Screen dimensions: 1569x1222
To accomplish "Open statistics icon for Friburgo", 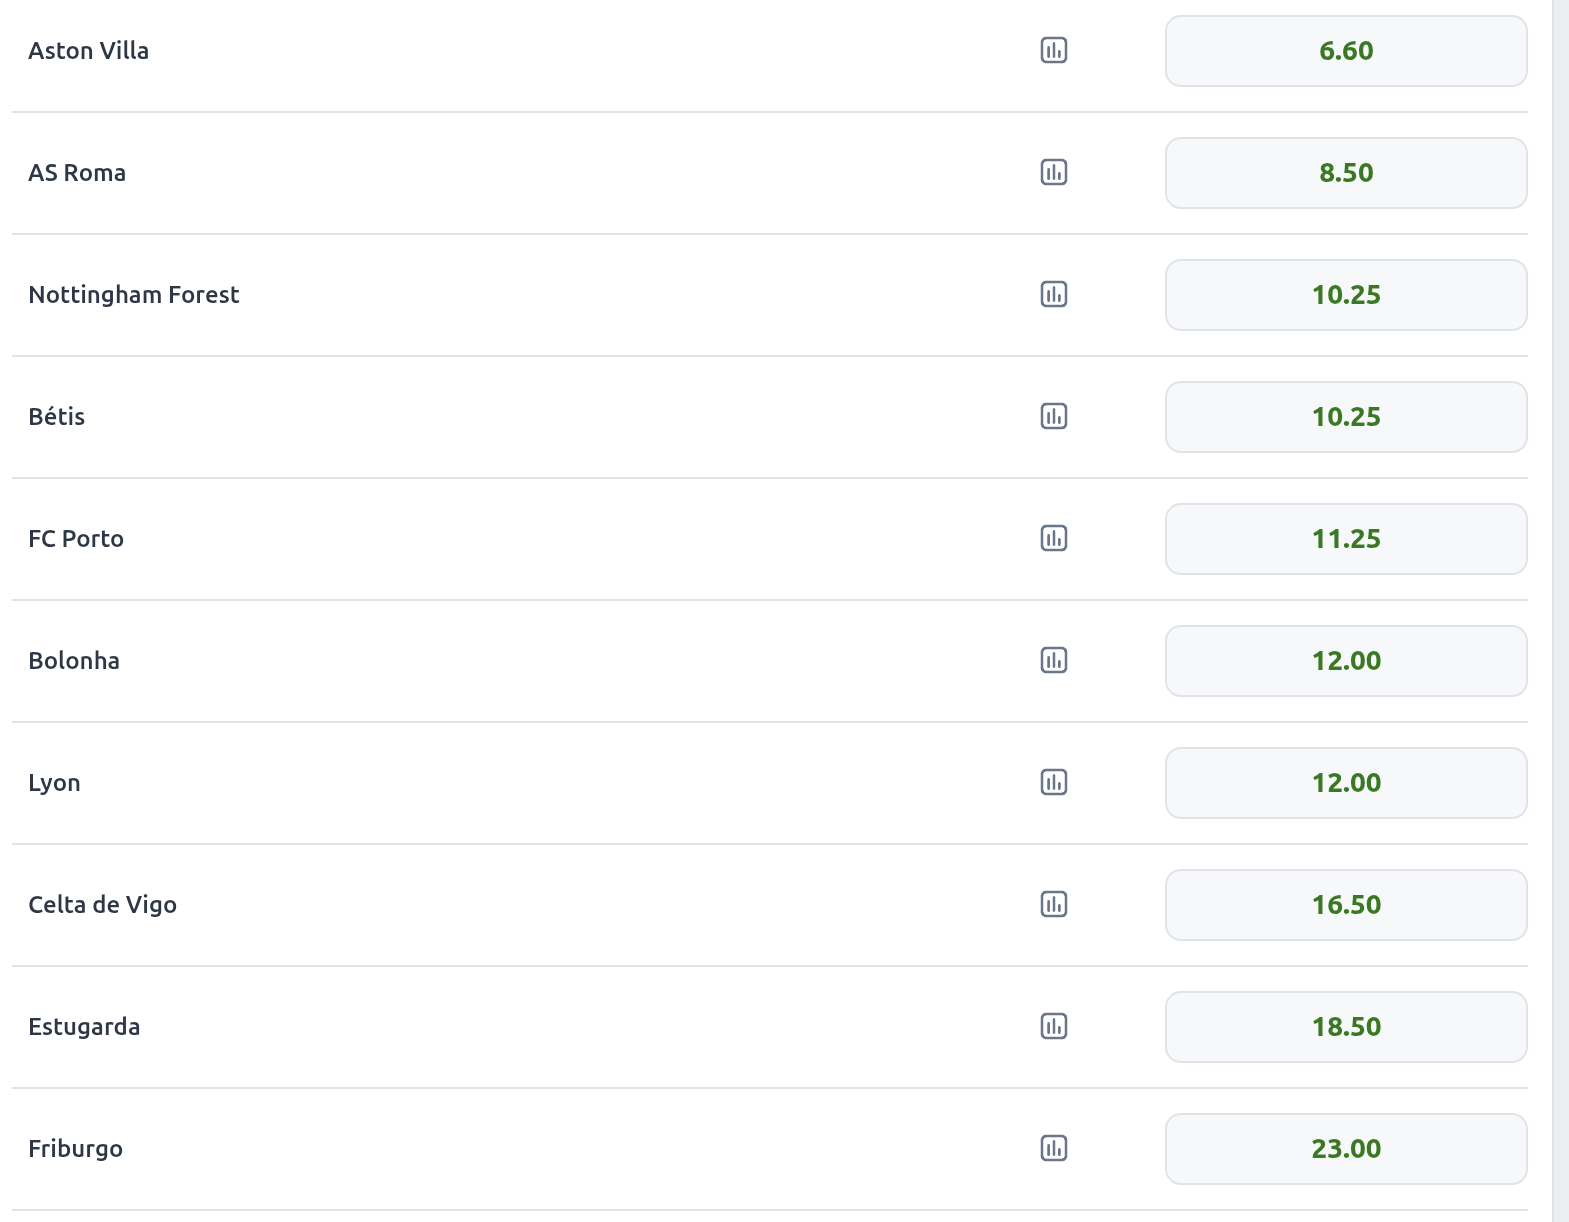I will tap(1054, 1148).
